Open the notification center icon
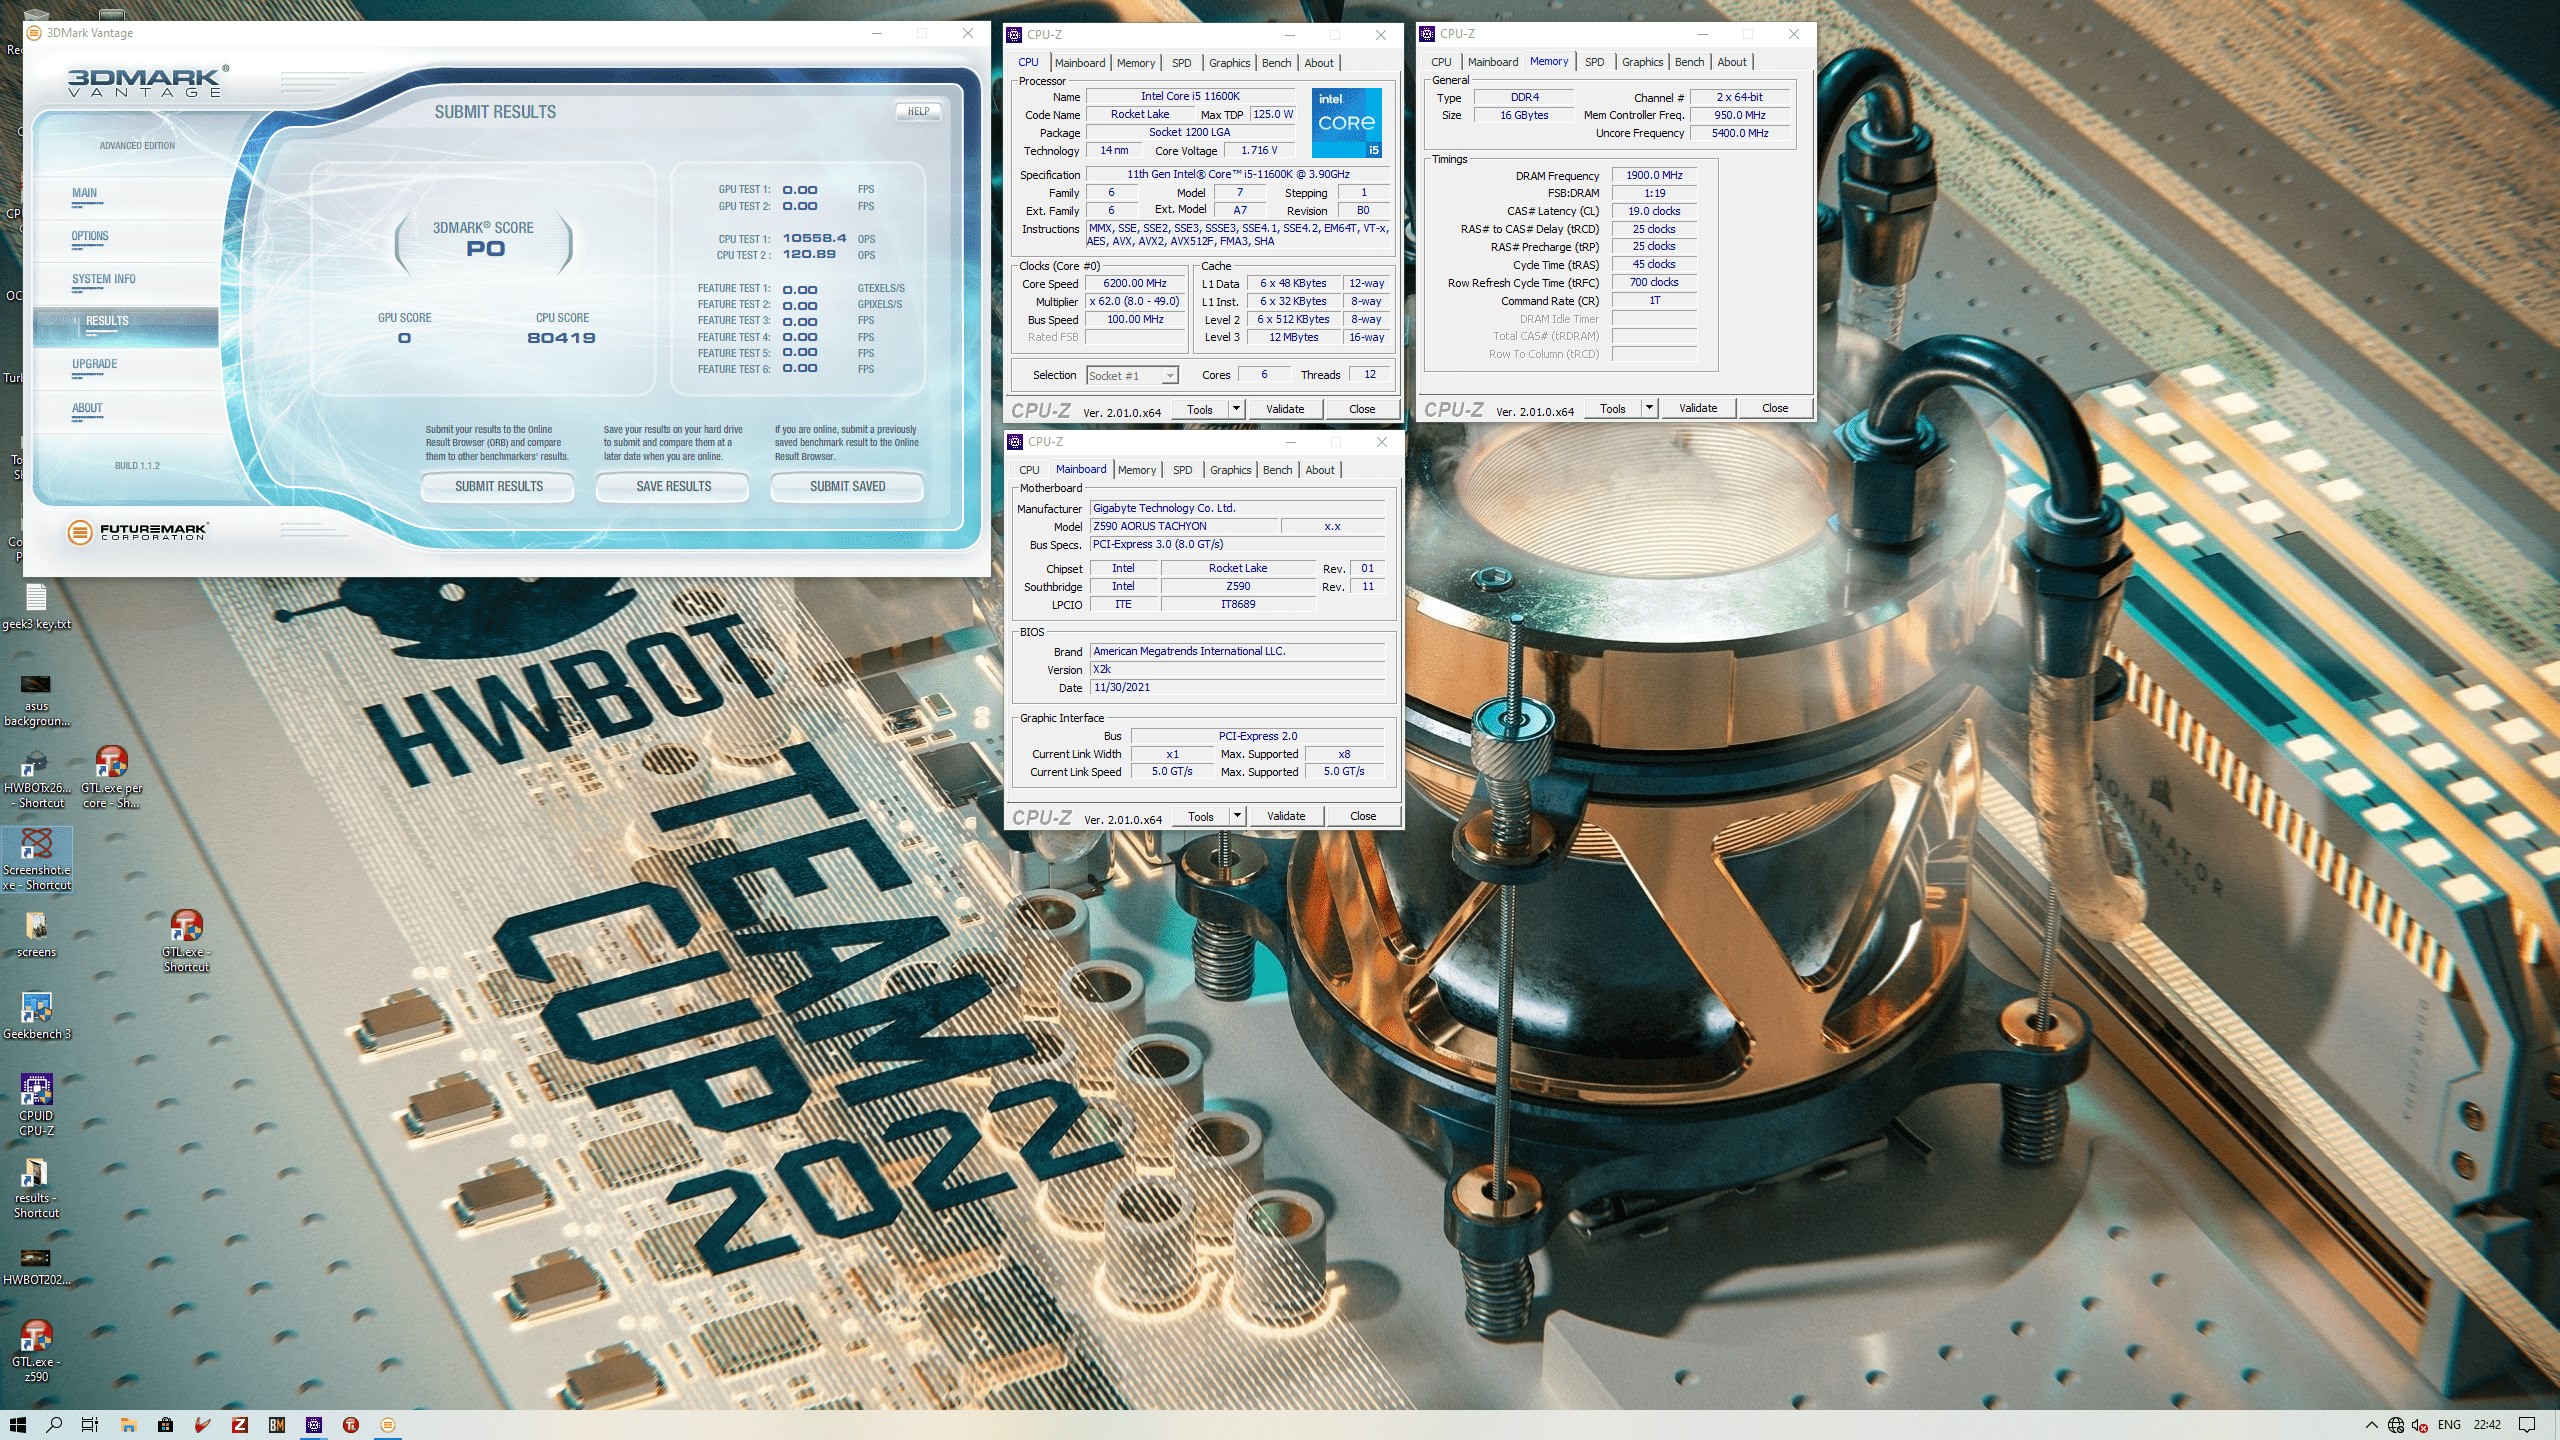The image size is (2560, 1440). coord(2527,1425)
